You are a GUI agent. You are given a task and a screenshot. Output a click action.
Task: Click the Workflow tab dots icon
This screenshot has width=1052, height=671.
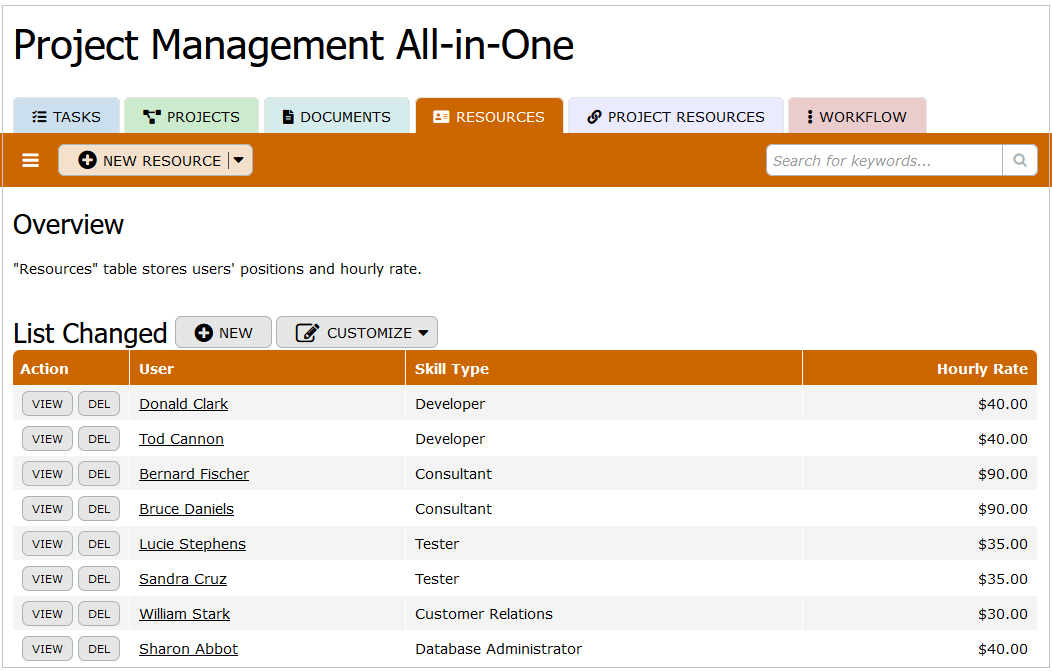point(809,117)
